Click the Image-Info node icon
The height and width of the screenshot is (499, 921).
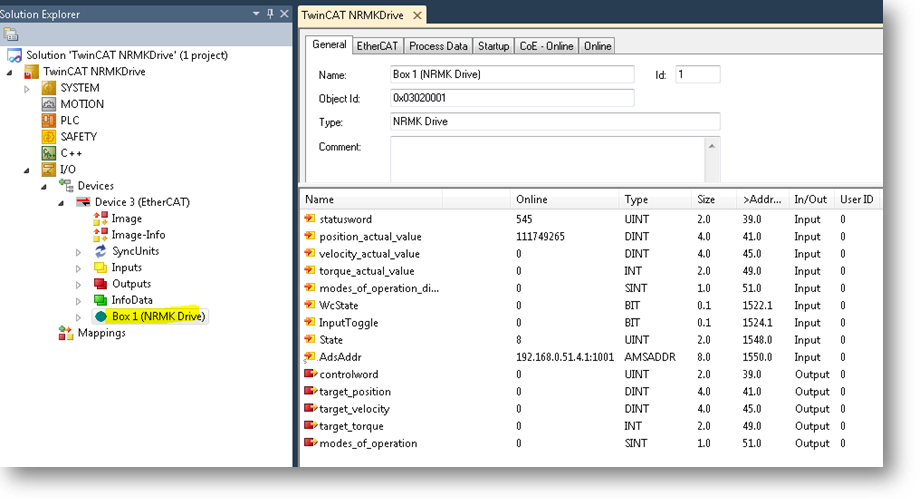click(x=100, y=235)
